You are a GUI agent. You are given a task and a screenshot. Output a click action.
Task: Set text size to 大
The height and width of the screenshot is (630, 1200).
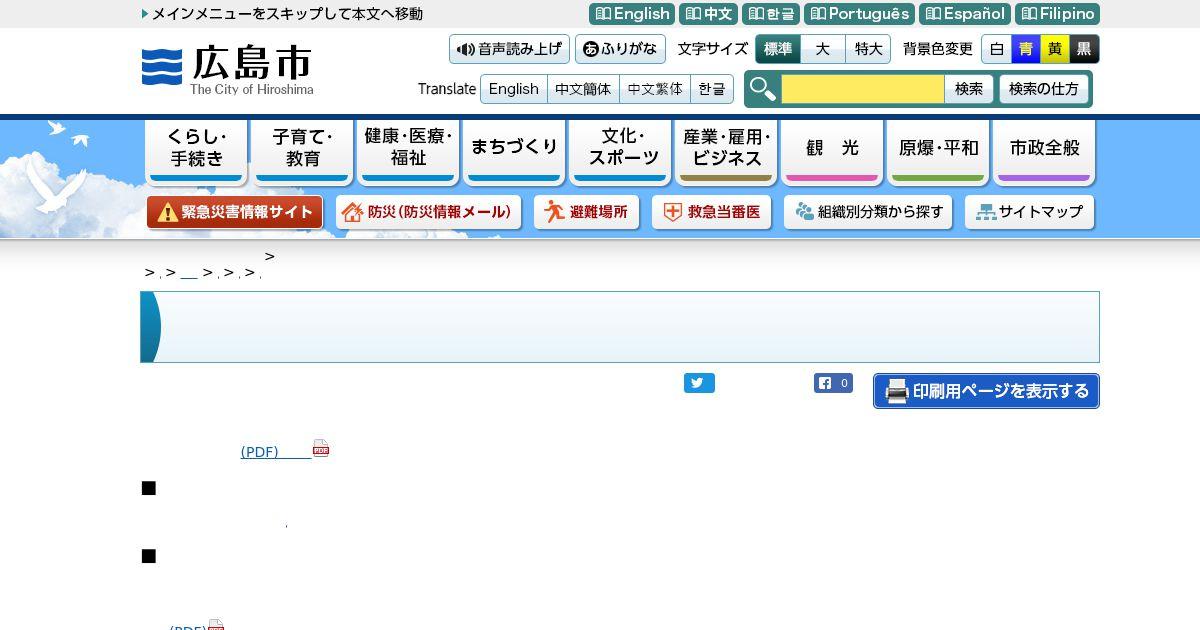[x=823, y=49]
